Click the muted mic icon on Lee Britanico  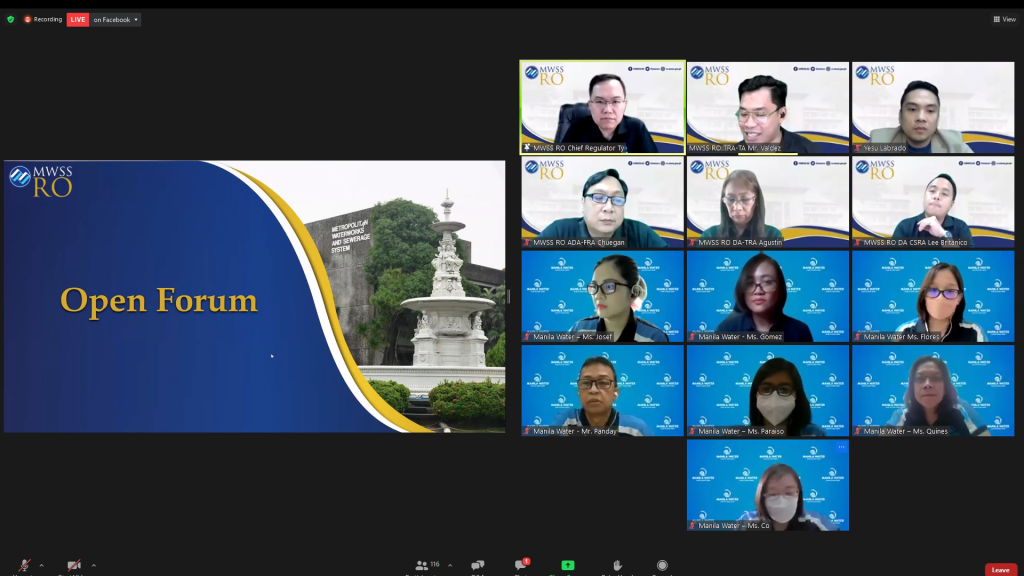coord(858,242)
